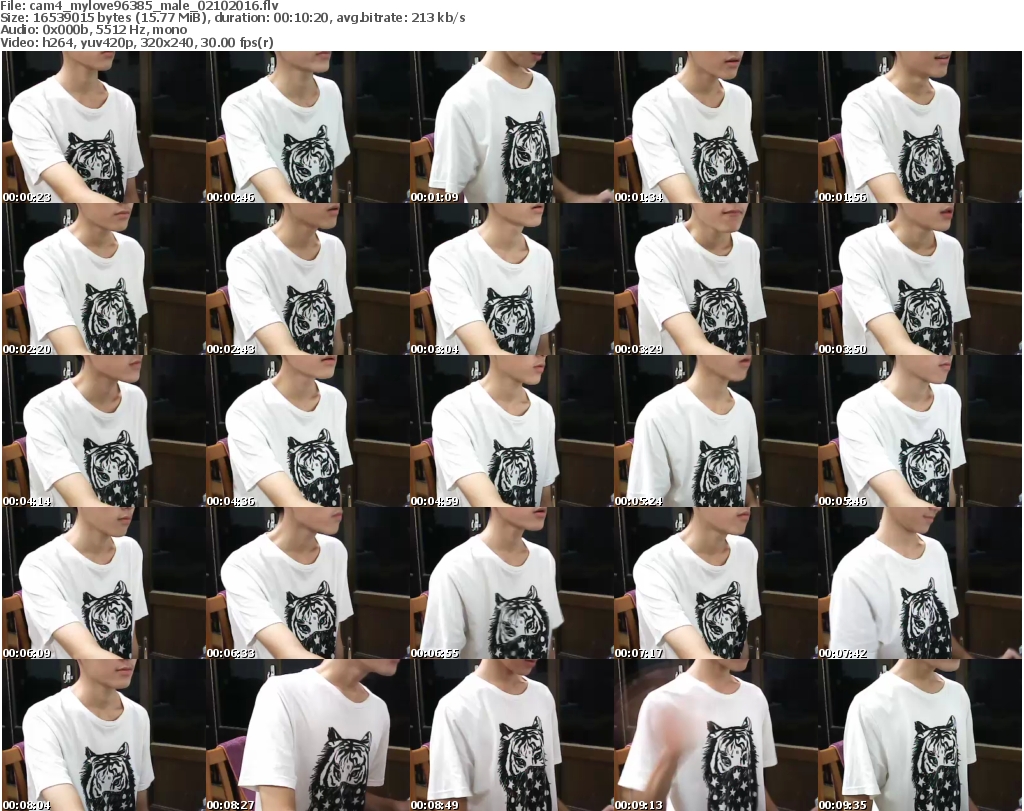Image resolution: width=1024 pixels, height=811 pixels.
Task: Choose the frame at 00:06:09
Action: (x=103, y=583)
